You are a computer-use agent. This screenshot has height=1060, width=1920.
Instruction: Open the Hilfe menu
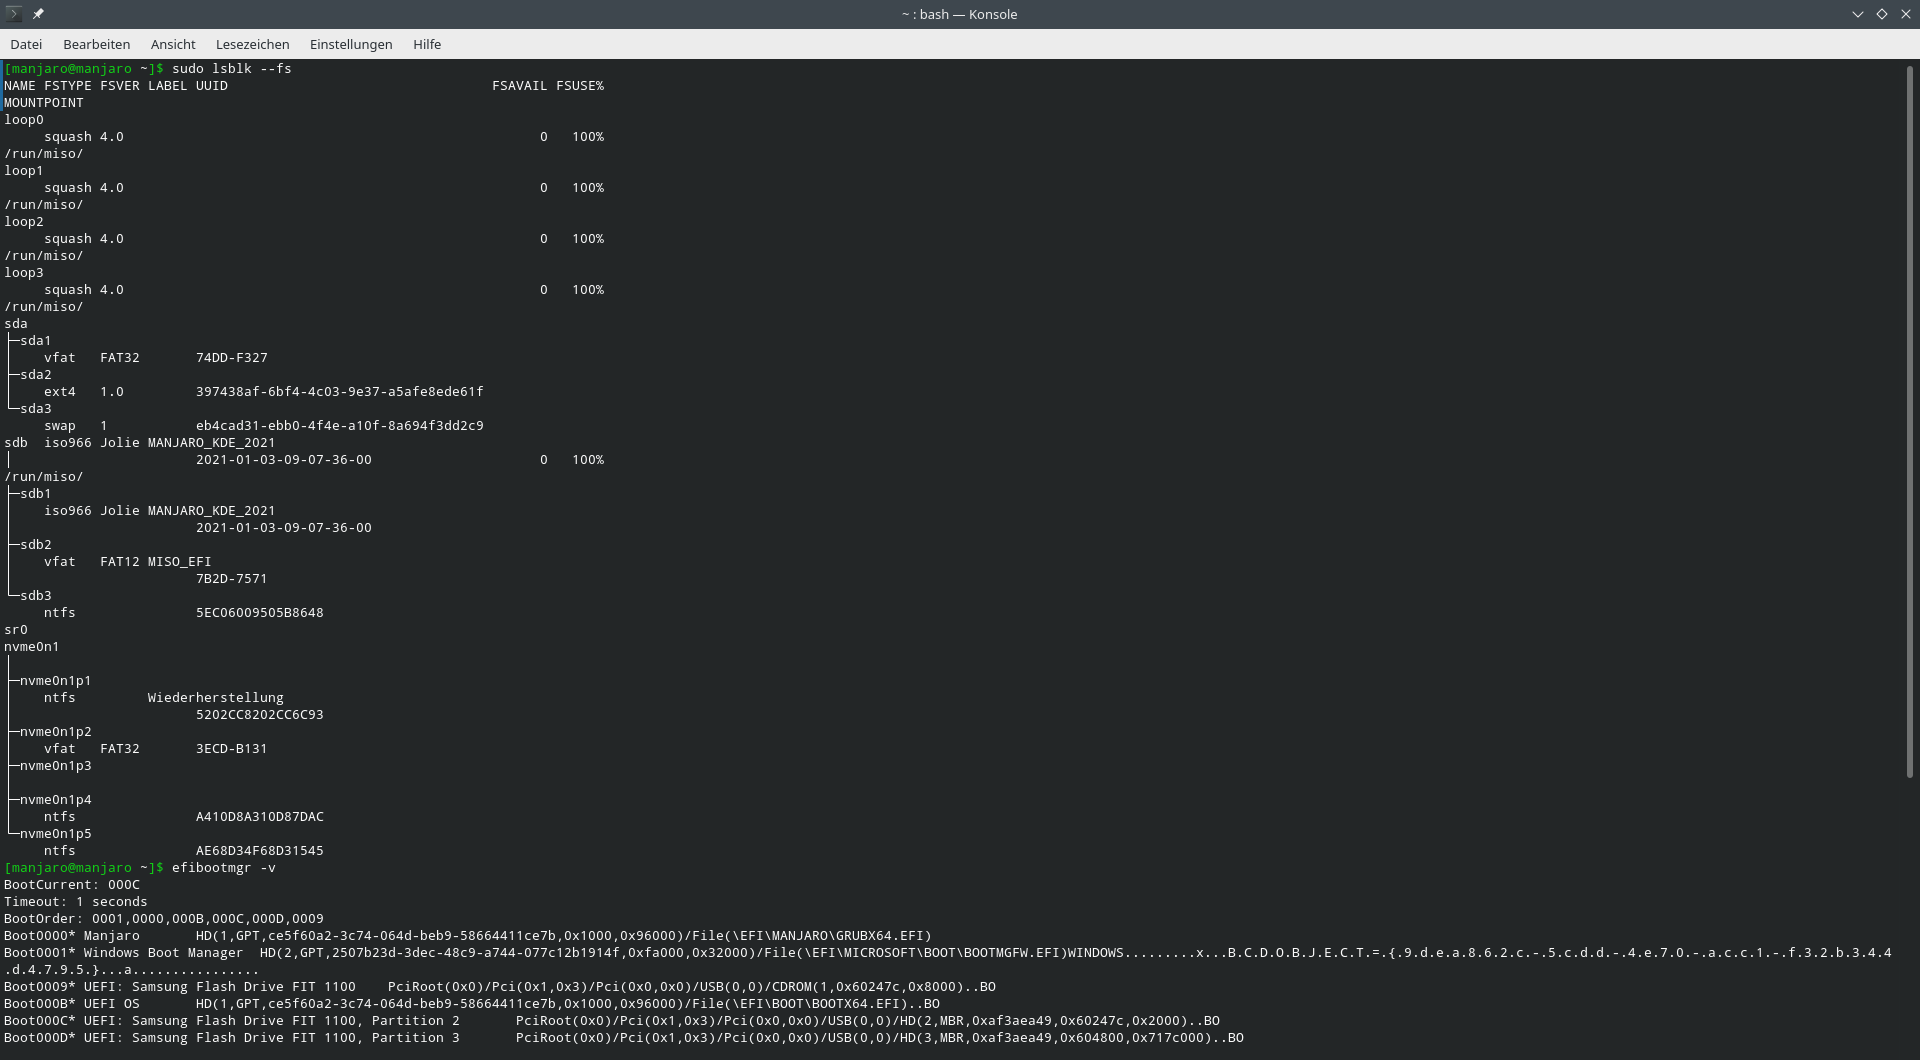pos(427,44)
